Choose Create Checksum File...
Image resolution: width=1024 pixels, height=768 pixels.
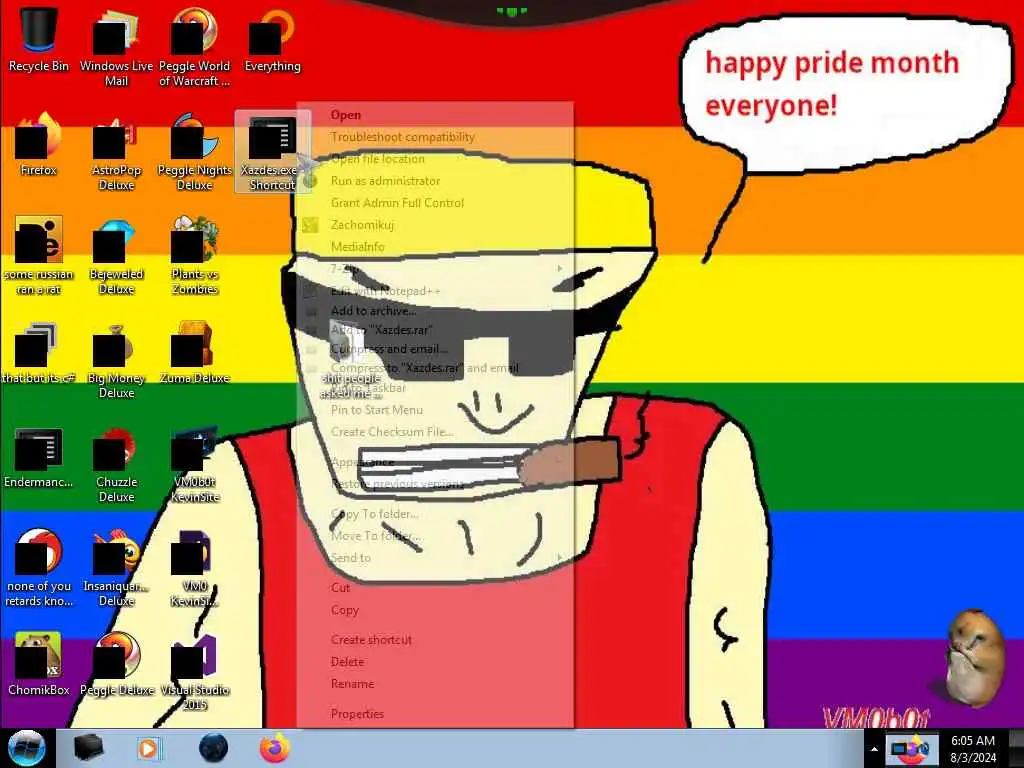pyautogui.click(x=435, y=432)
